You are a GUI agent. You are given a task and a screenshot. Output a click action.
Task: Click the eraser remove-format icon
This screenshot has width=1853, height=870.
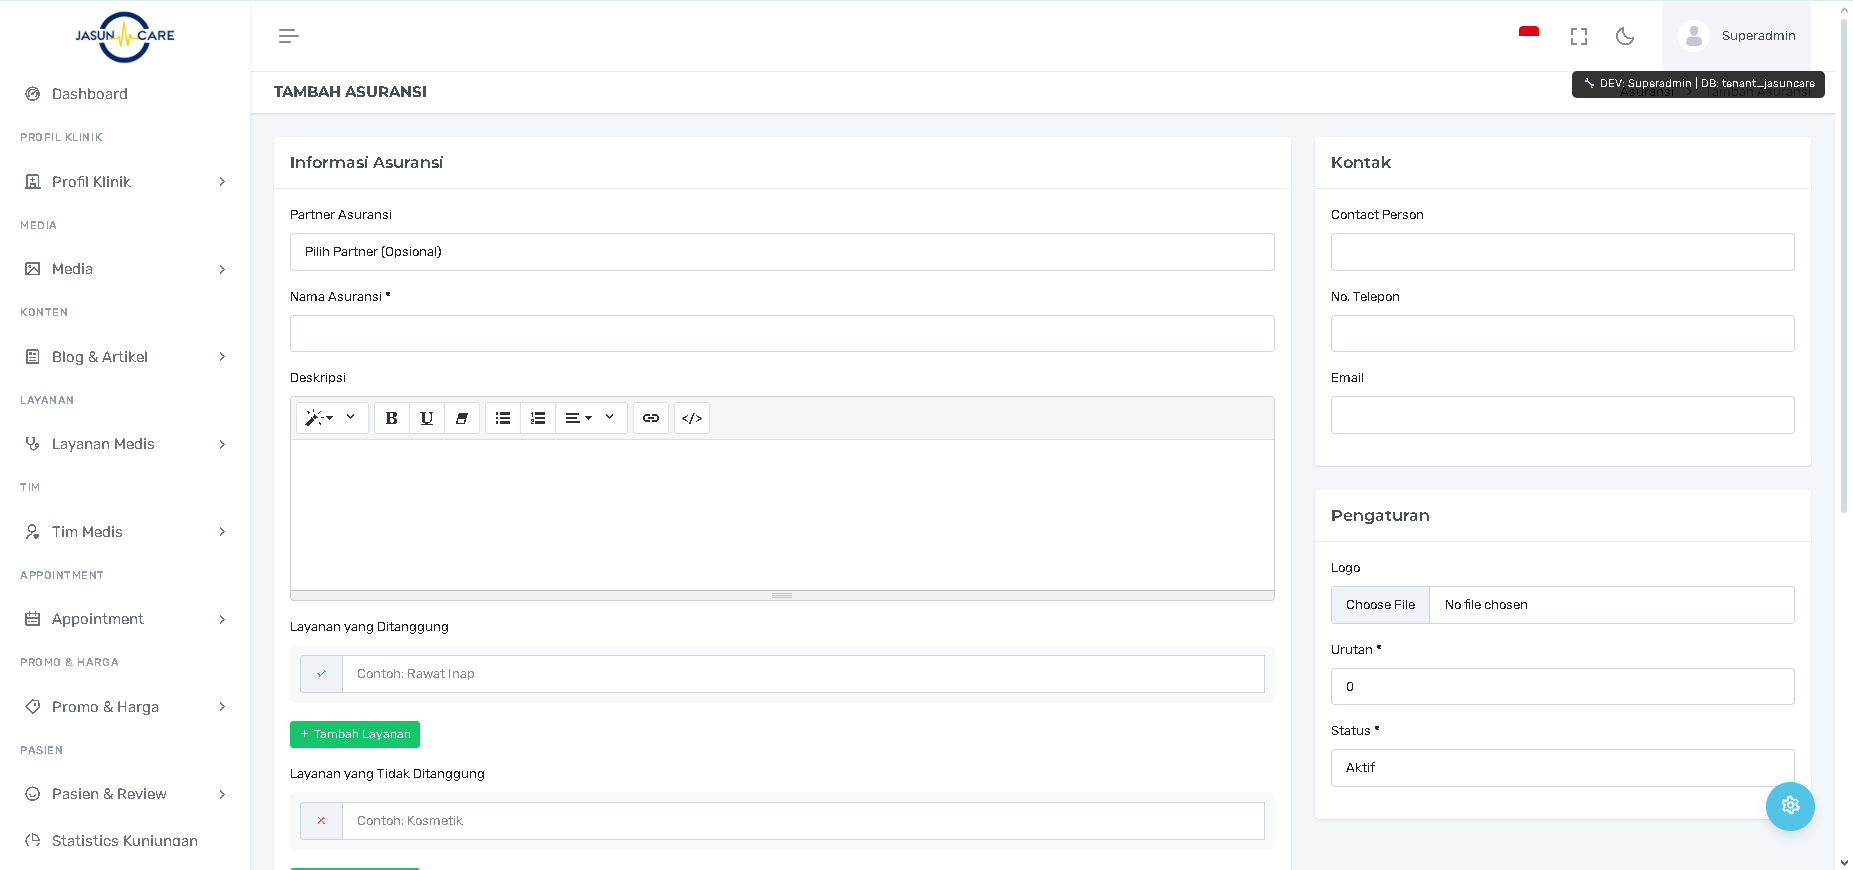tap(461, 418)
